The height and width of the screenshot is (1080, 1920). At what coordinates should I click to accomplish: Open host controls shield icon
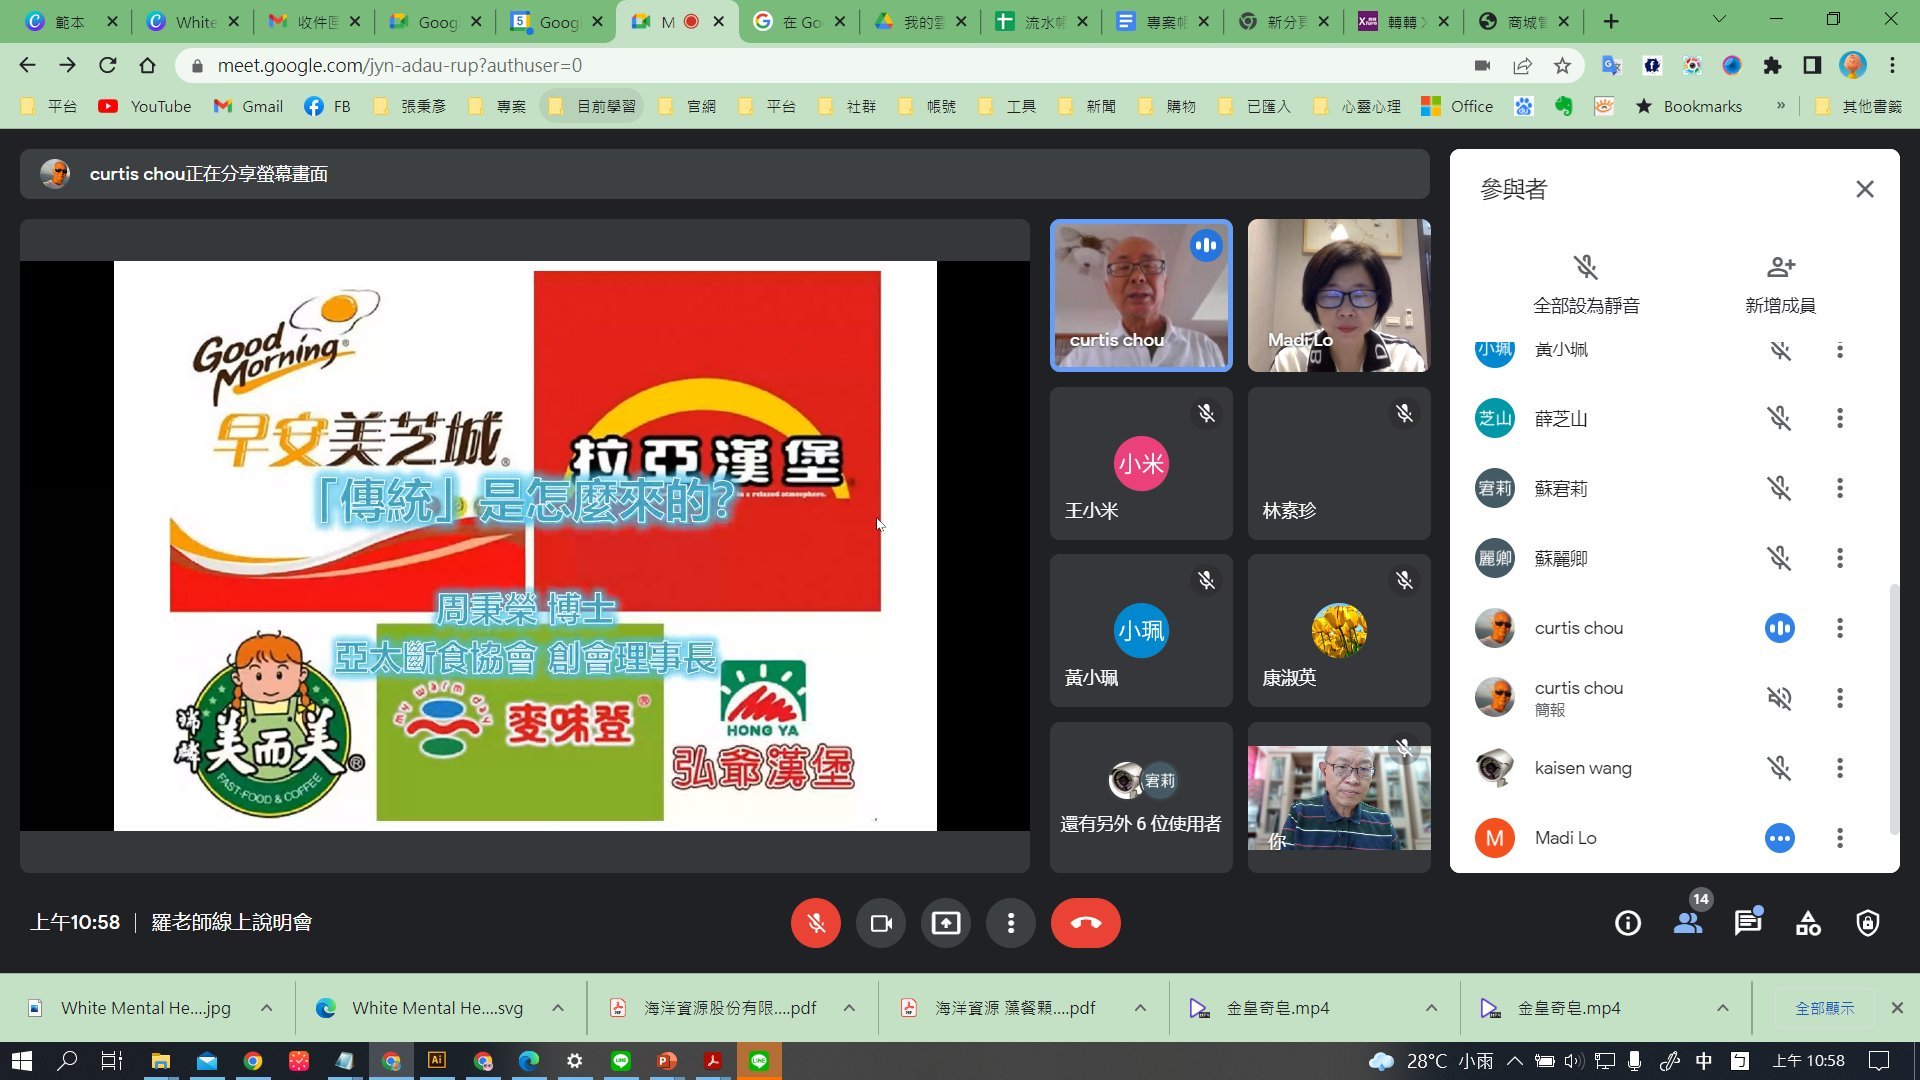[1867, 923]
